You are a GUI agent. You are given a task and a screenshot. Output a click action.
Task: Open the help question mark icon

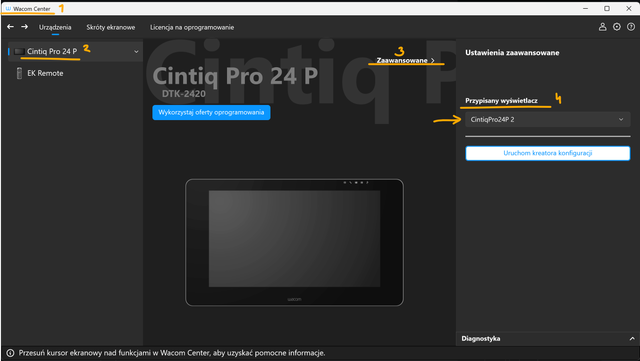click(631, 27)
